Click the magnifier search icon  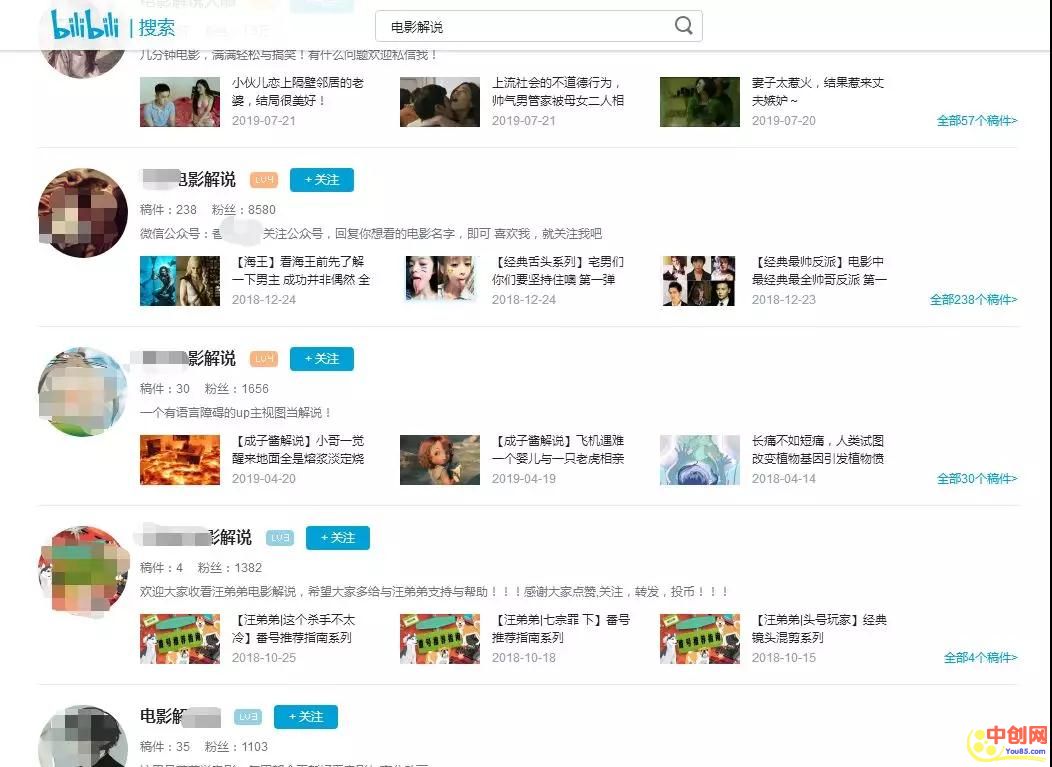(684, 26)
